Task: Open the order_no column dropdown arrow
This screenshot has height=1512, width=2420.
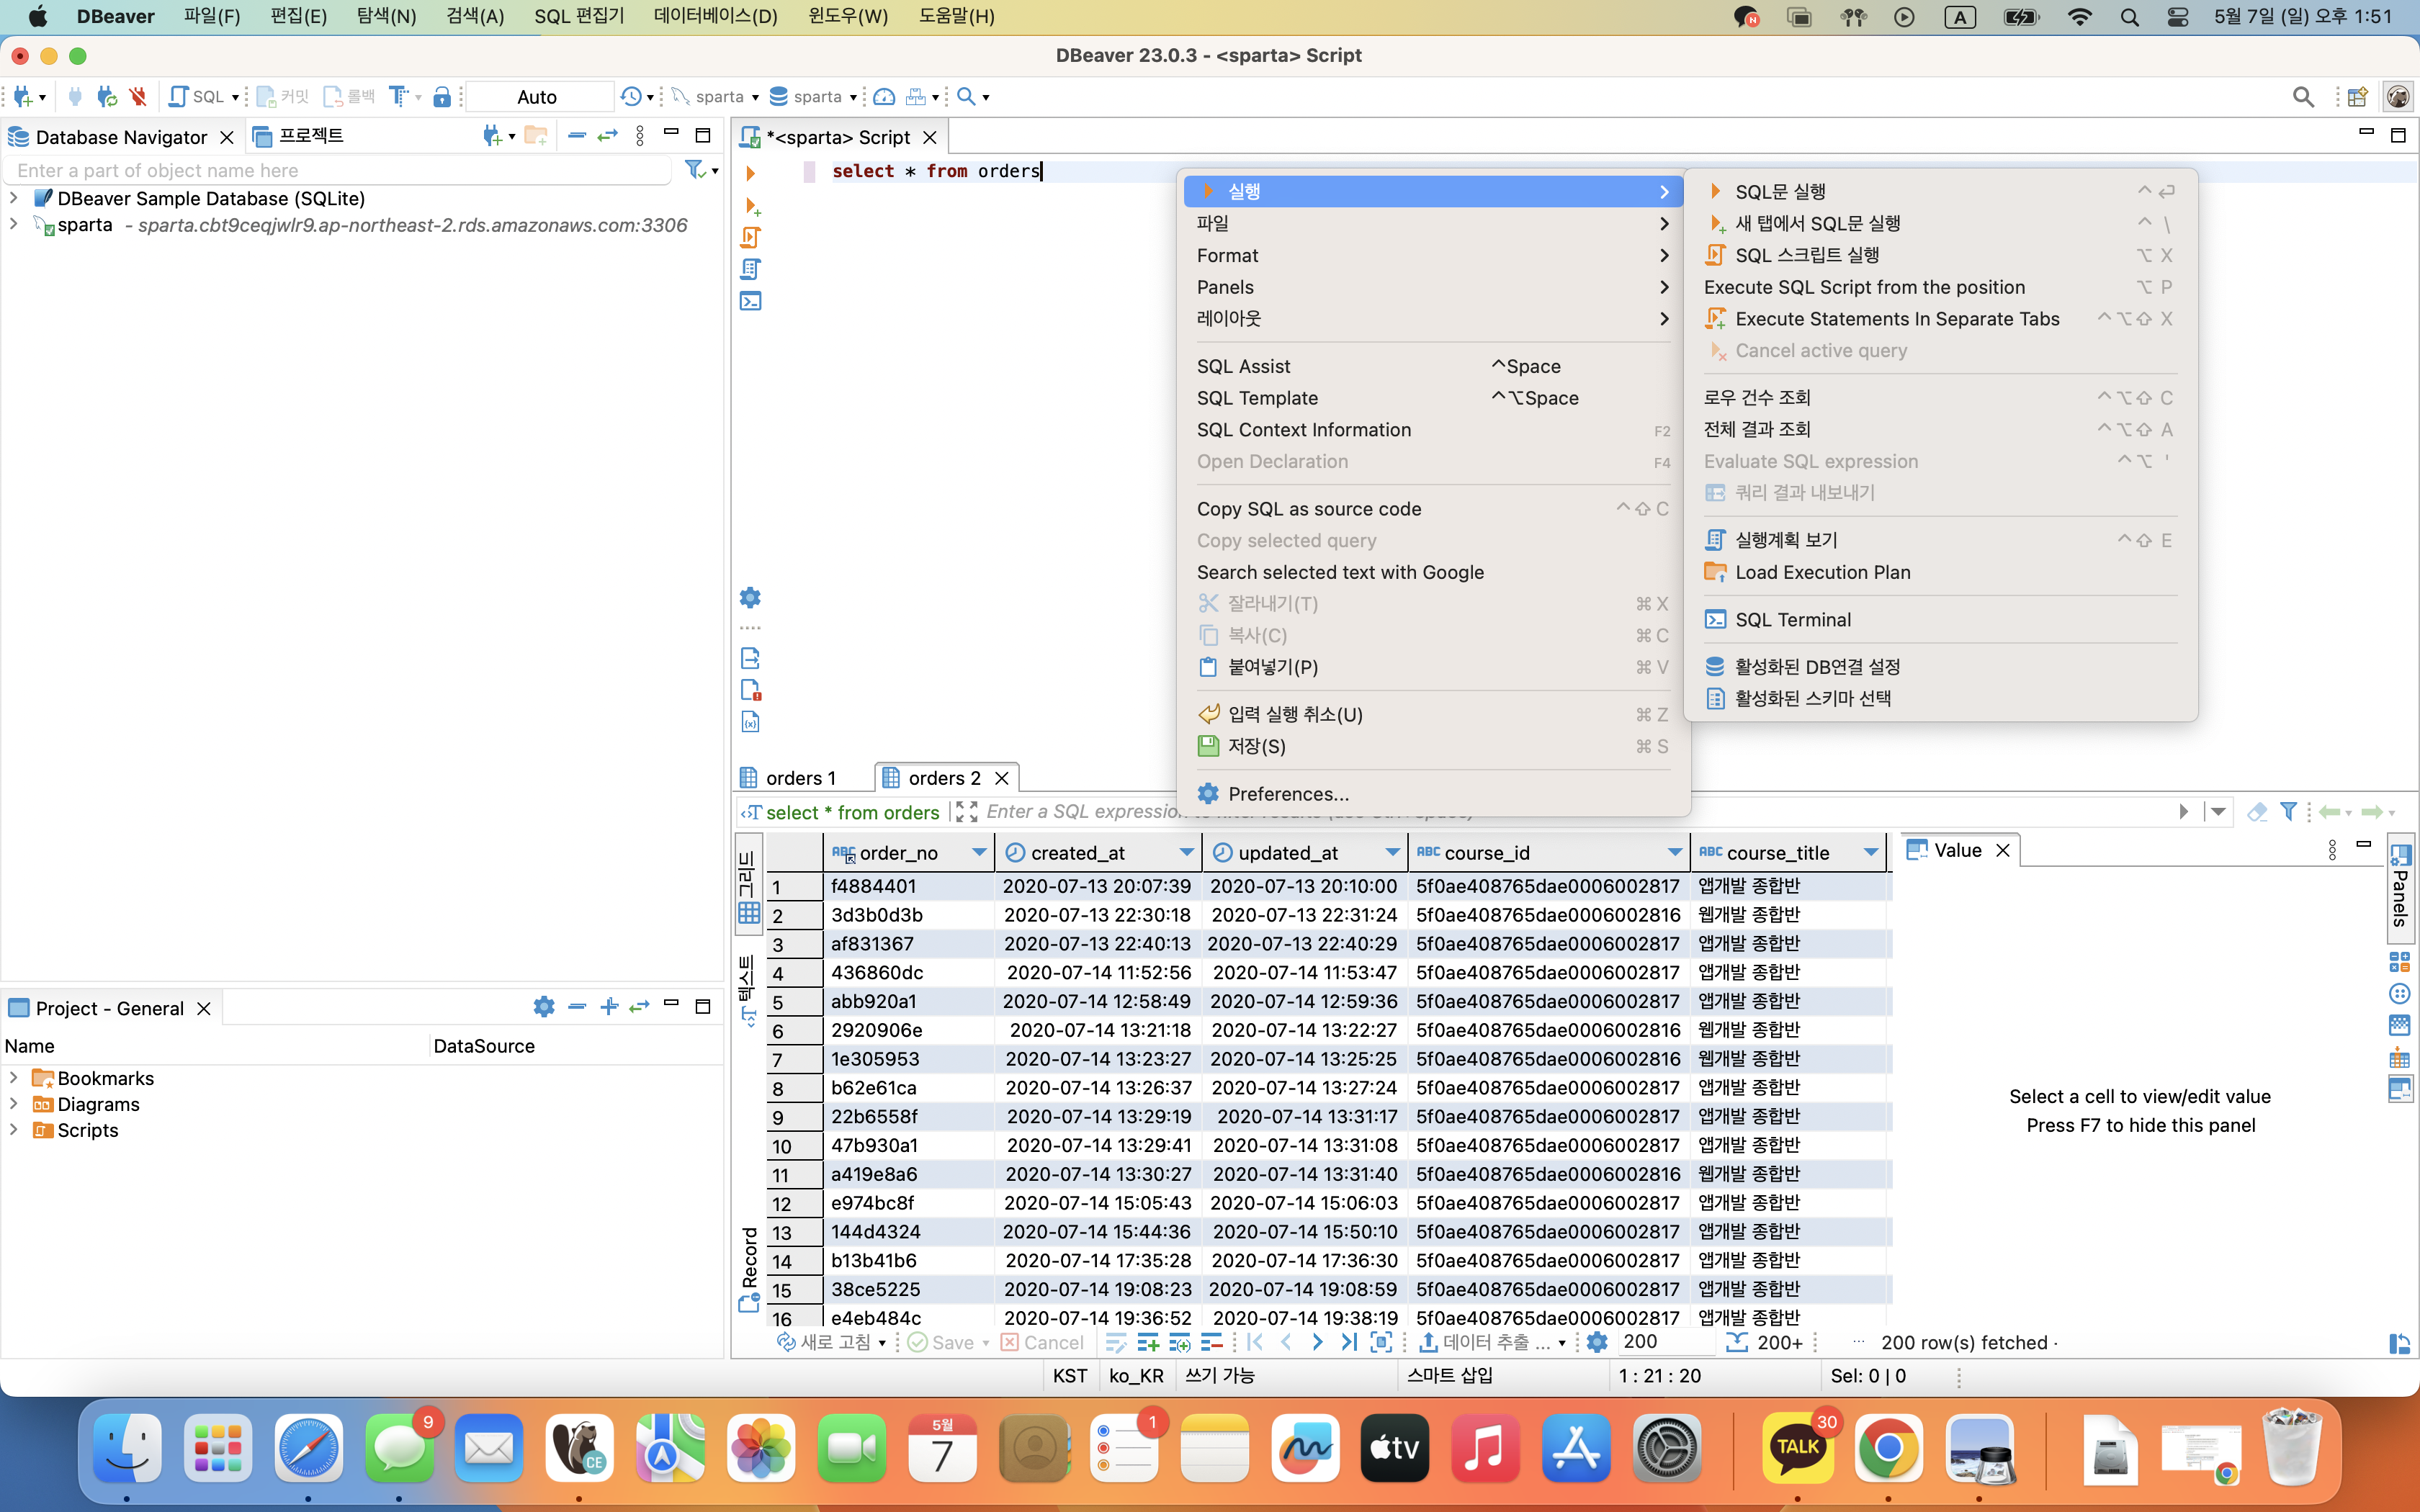Action: click(x=979, y=852)
